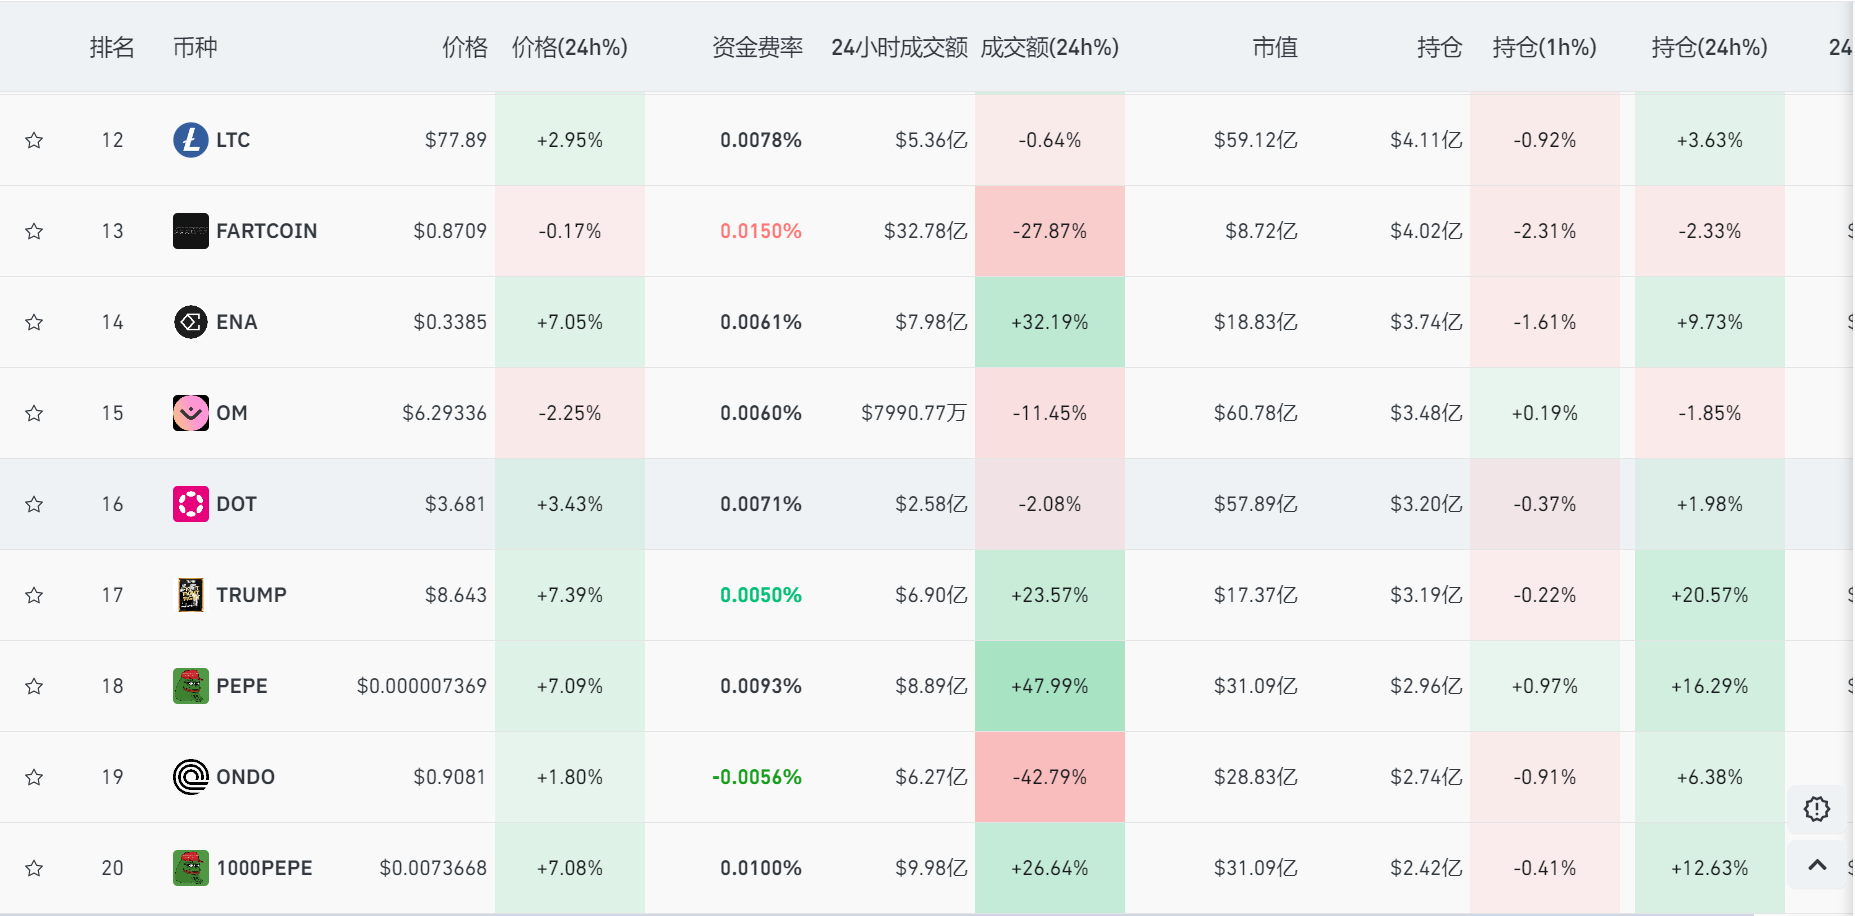This screenshot has width=1855, height=916.
Task: Click the DOT coin logo
Action: pyautogui.click(x=190, y=504)
